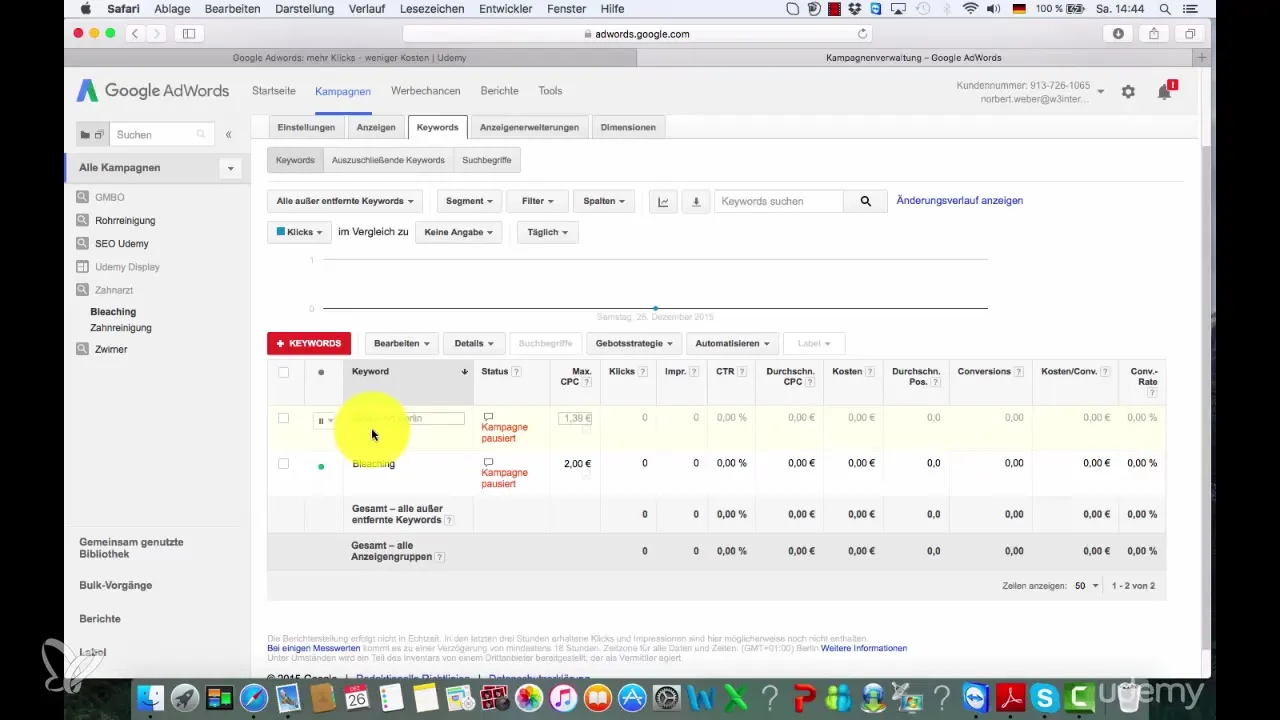The image size is (1280, 720).
Task: Select Auszuschließende Keywords sub-tab
Action: click(x=388, y=160)
